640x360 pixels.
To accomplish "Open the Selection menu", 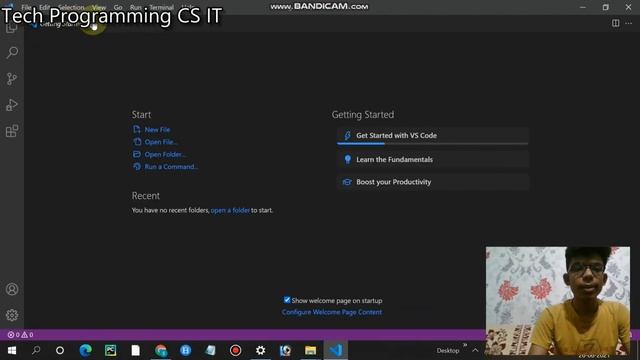I will tap(71, 7).
